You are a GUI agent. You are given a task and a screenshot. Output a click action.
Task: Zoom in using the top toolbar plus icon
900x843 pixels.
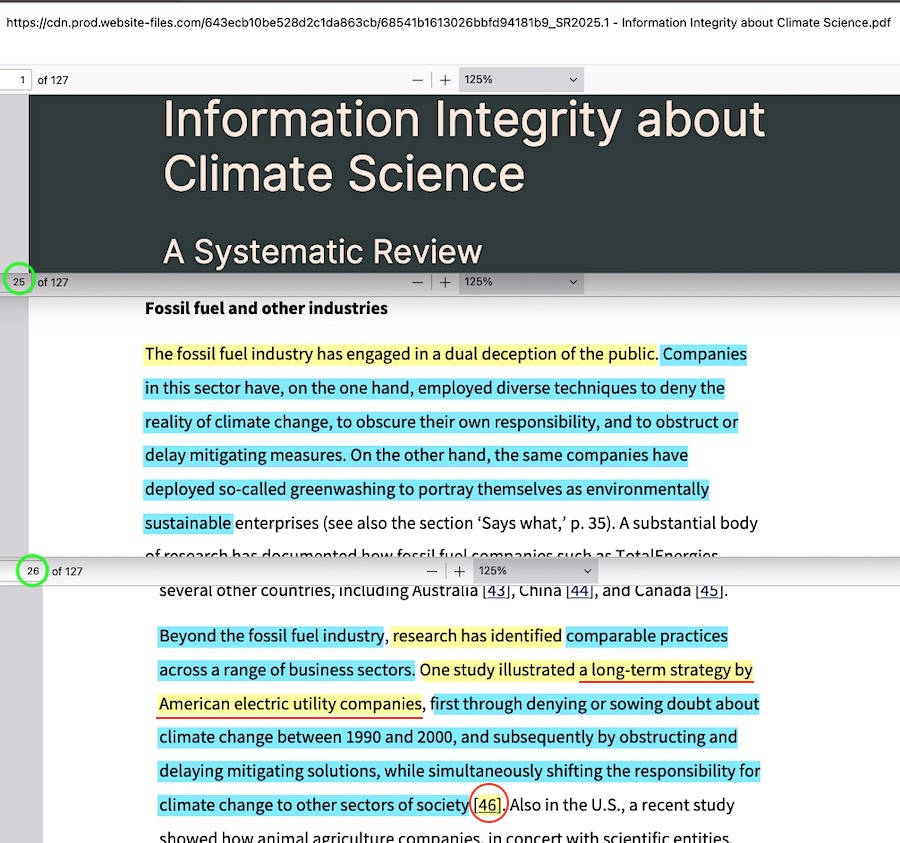(445, 80)
